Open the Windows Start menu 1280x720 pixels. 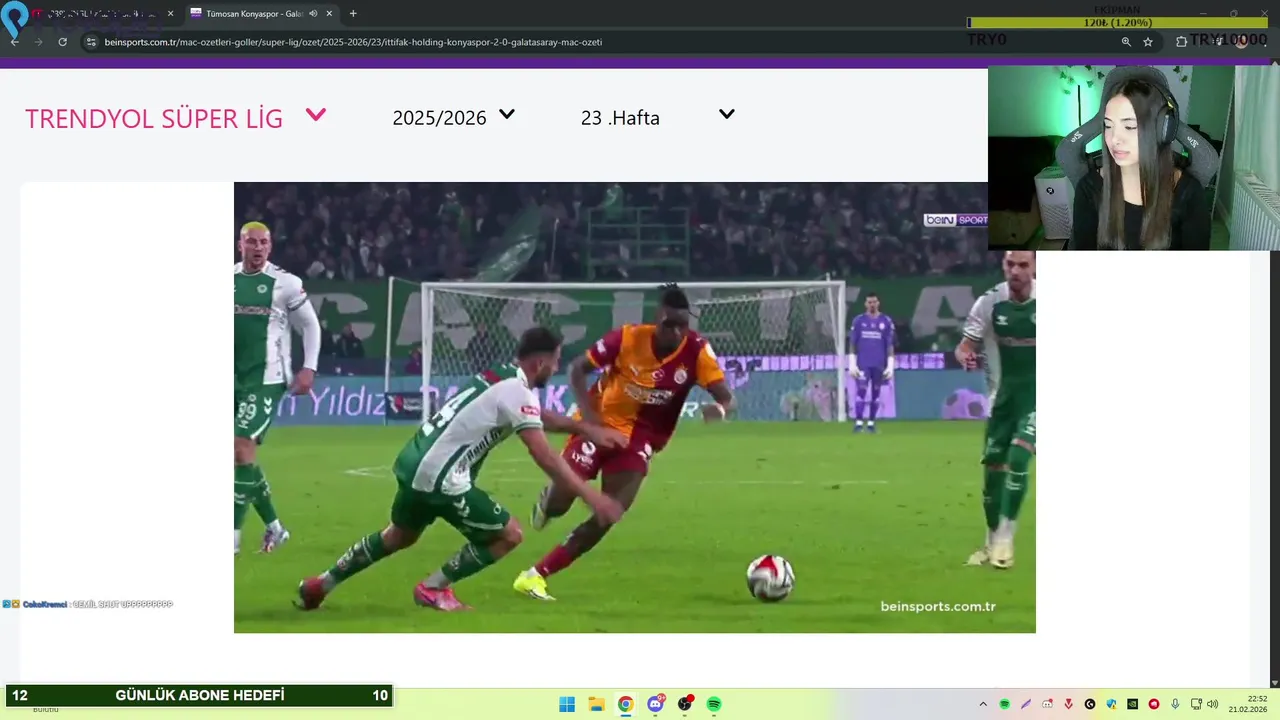click(567, 704)
